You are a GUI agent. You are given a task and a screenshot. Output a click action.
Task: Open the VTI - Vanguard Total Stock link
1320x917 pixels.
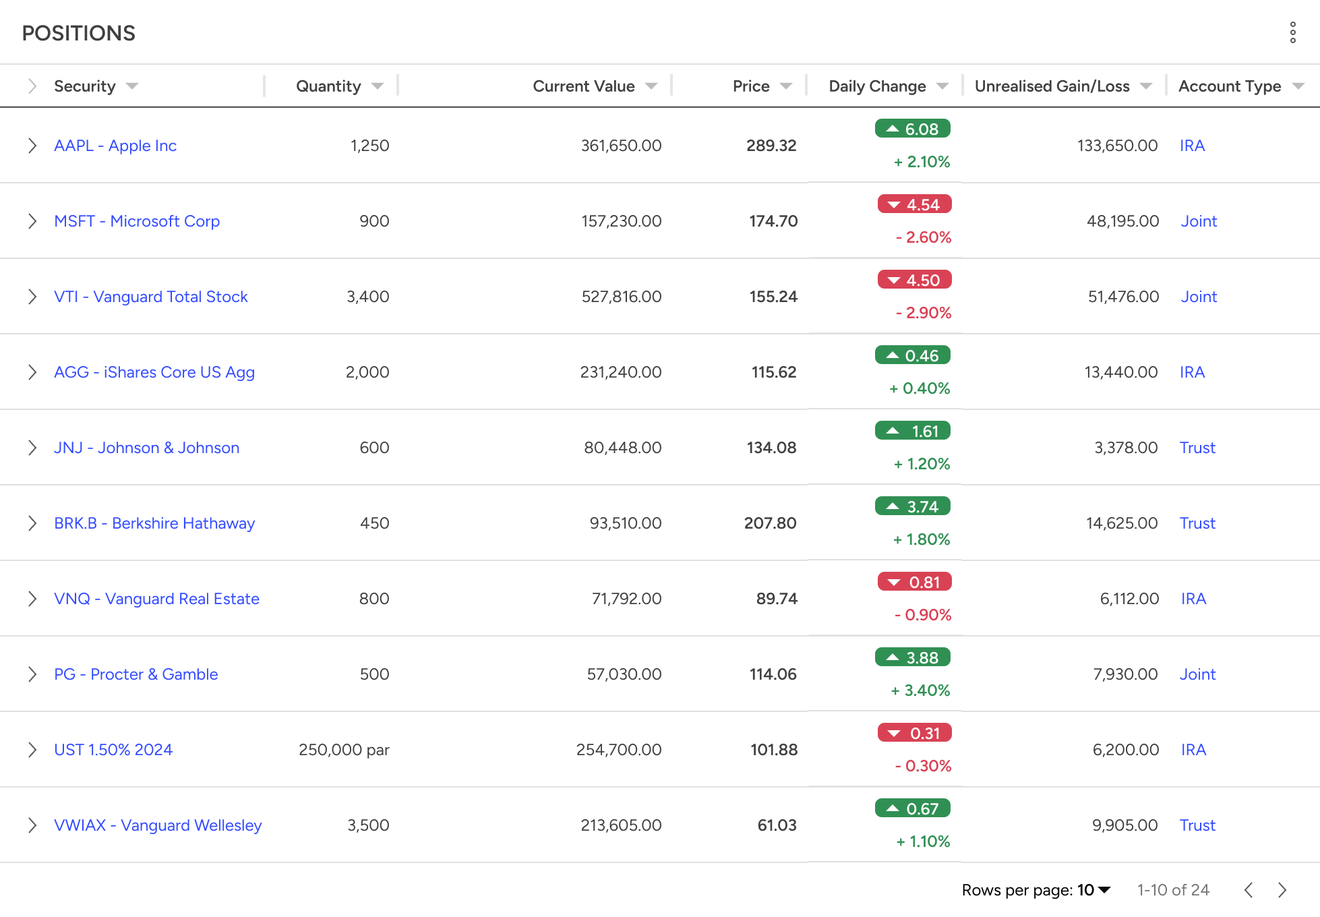point(151,297)
